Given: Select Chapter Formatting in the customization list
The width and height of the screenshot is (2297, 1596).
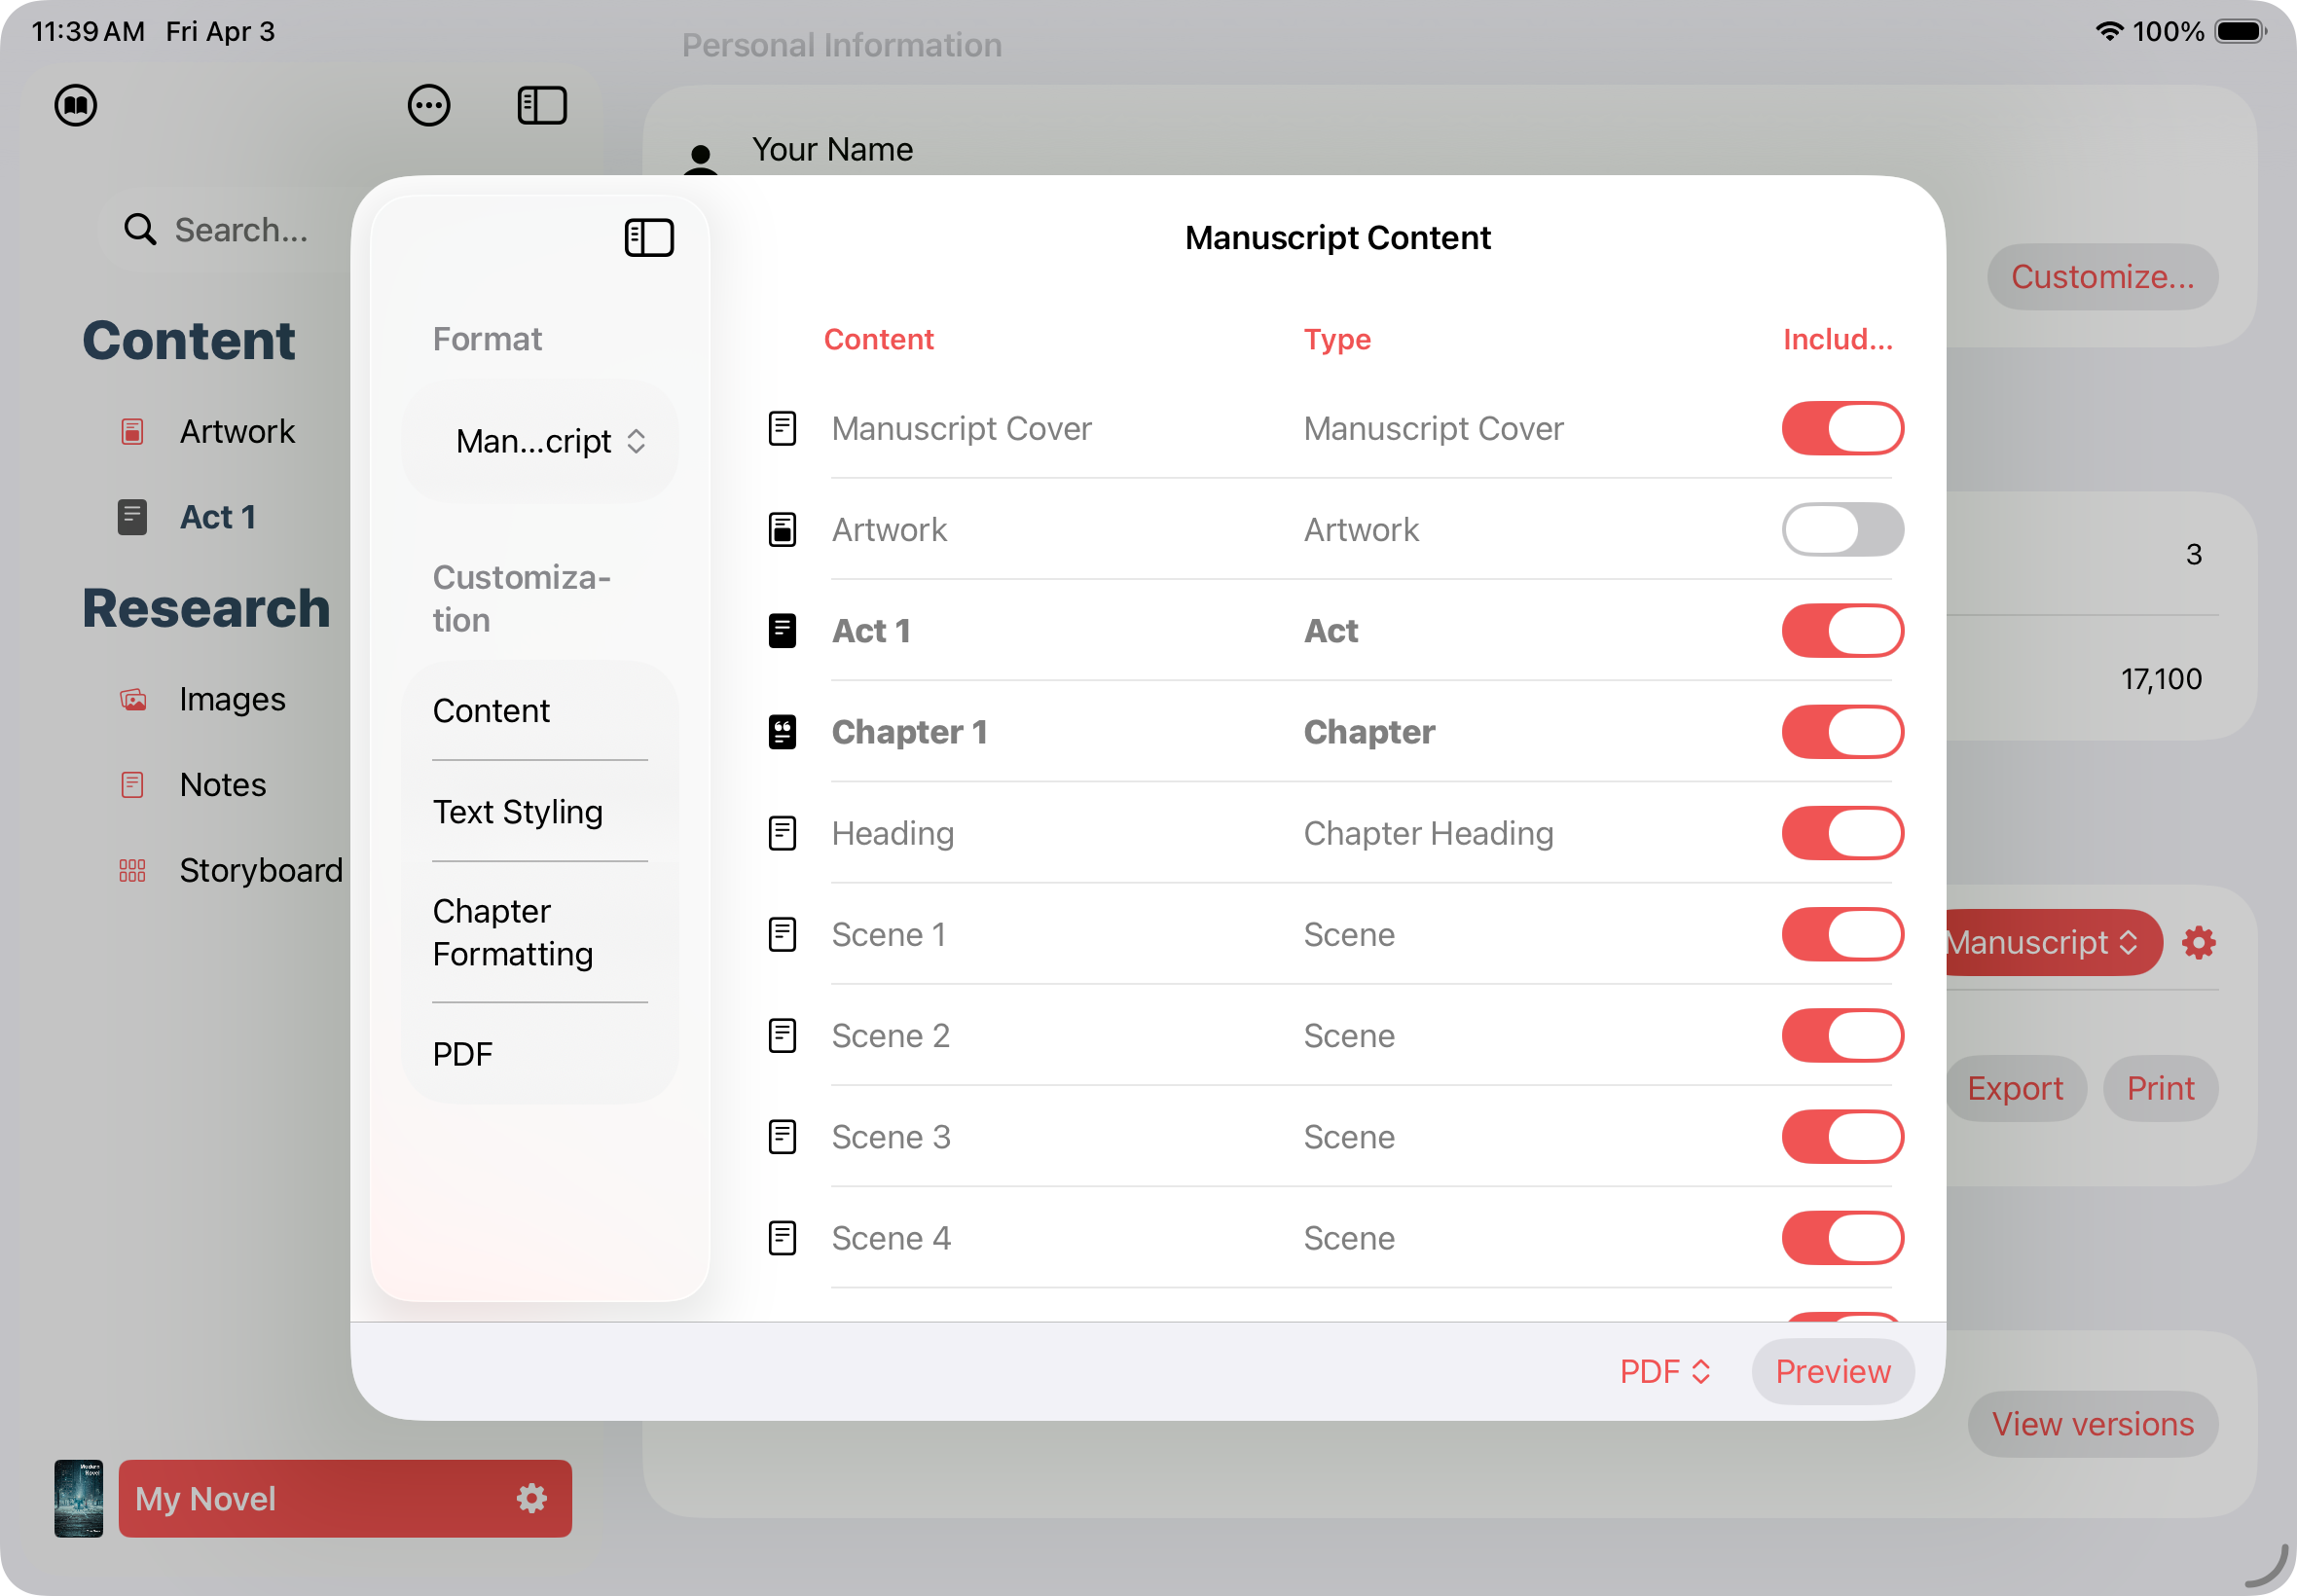Looking at the screenshot, I should pyautogui.click(x=513, y=932).
